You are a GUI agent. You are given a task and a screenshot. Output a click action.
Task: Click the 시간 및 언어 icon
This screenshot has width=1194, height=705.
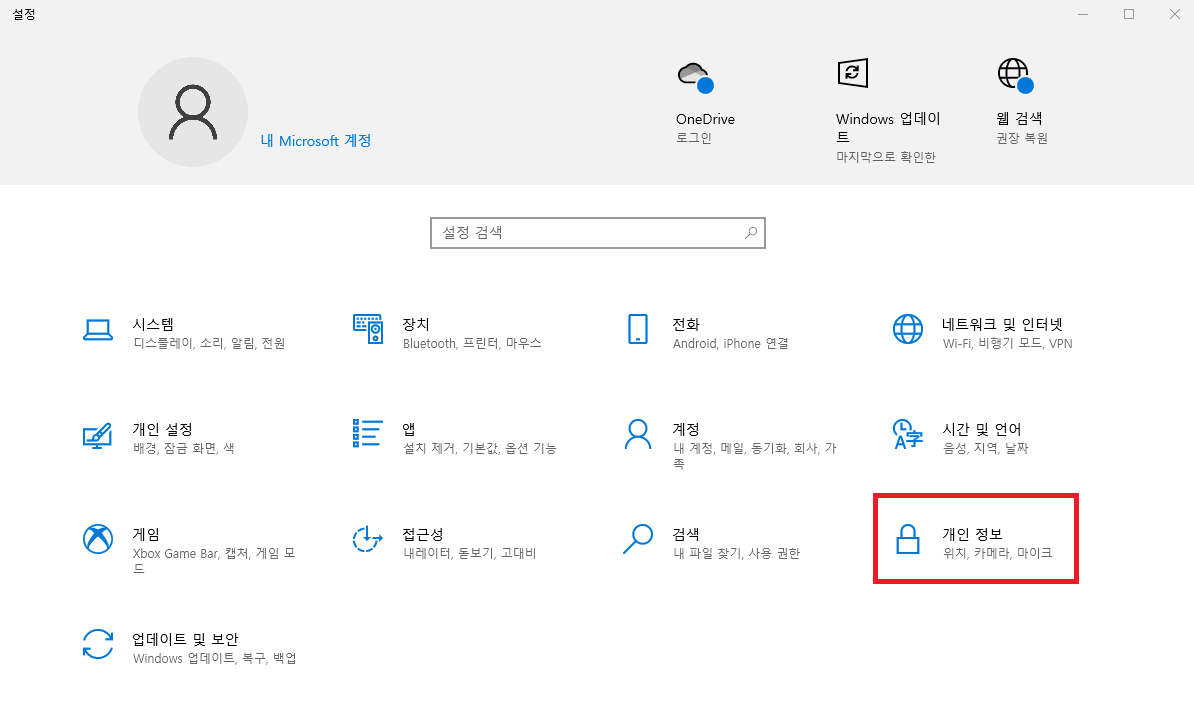click(x=908, y=434)
